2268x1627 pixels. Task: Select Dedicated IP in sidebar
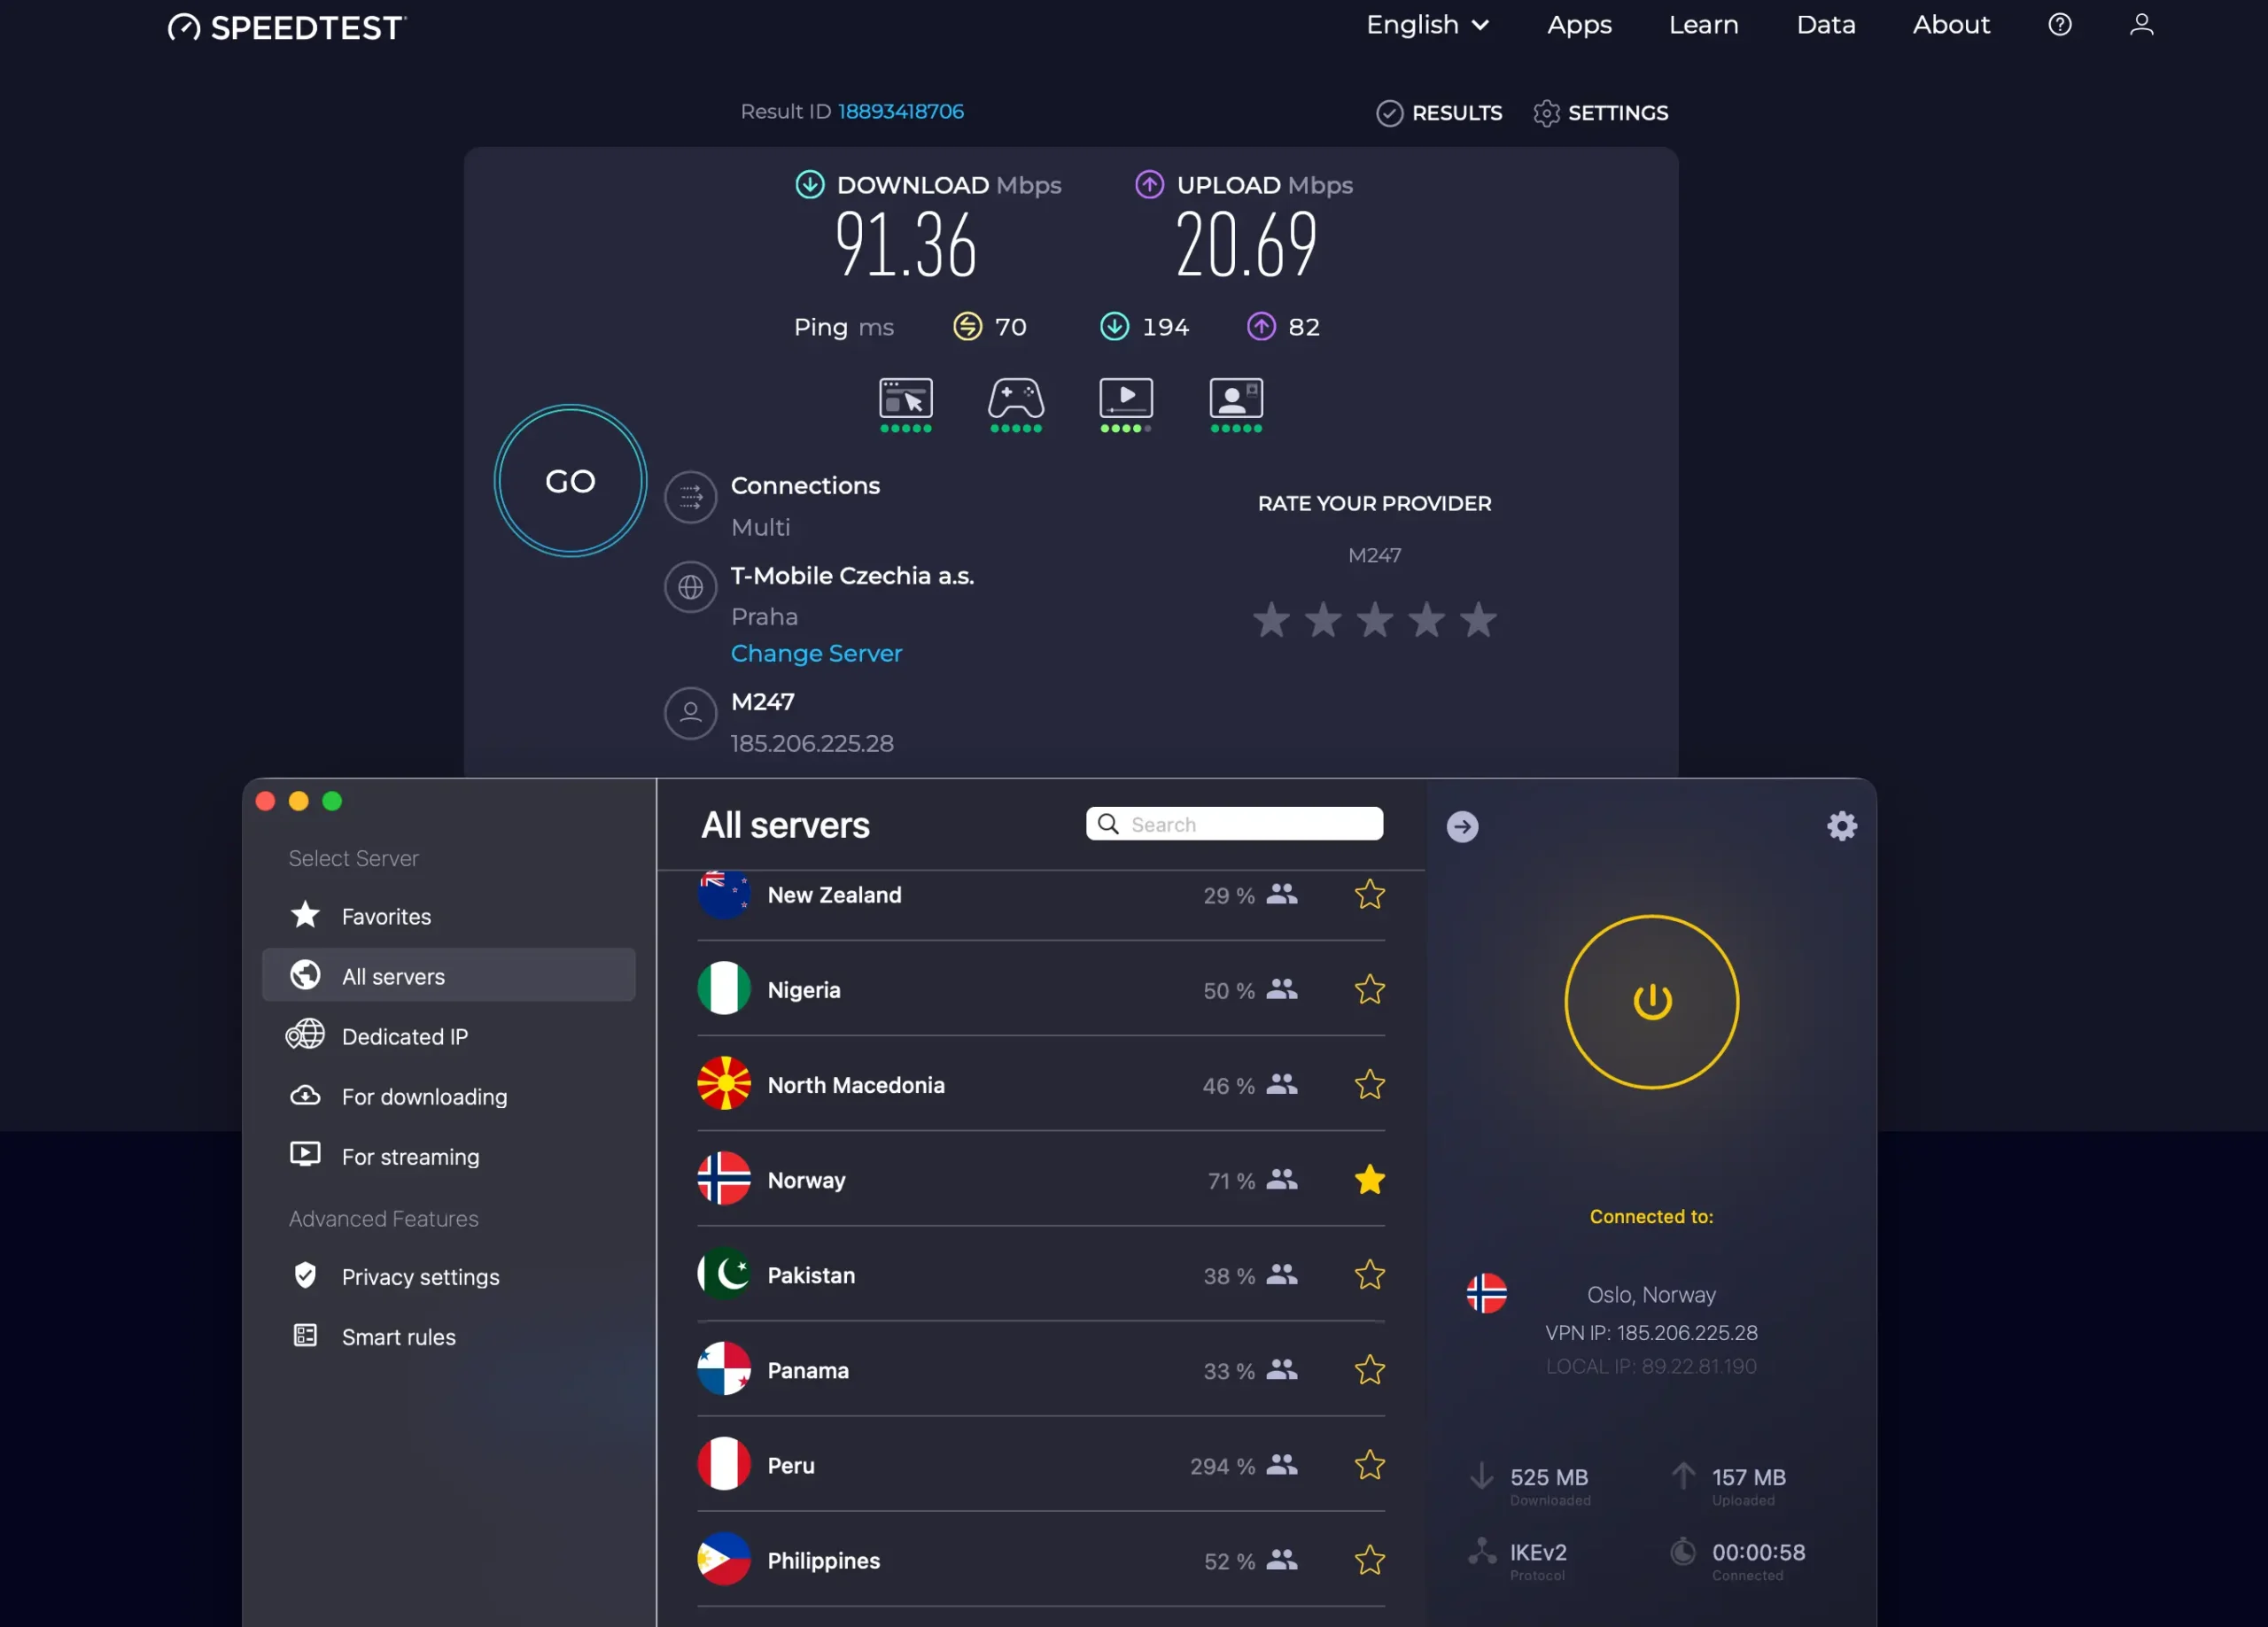[404, 1036]
